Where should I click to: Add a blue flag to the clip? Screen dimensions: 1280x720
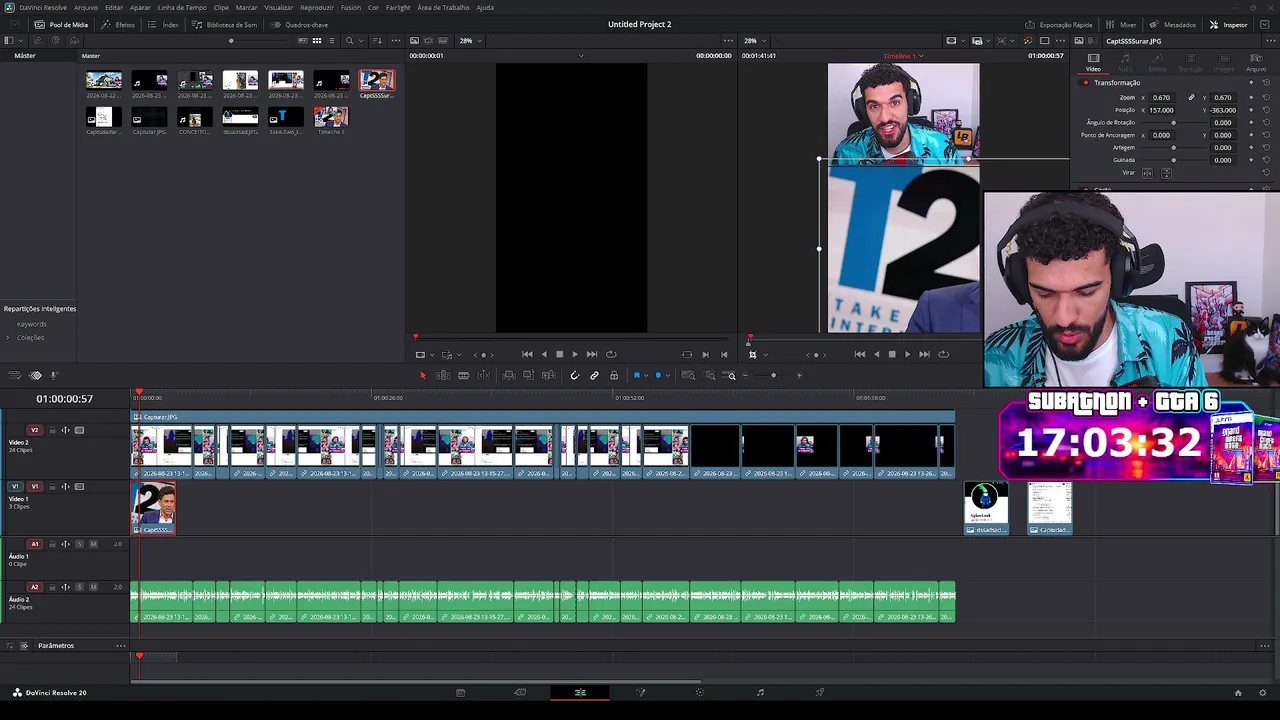pos(636,375)
